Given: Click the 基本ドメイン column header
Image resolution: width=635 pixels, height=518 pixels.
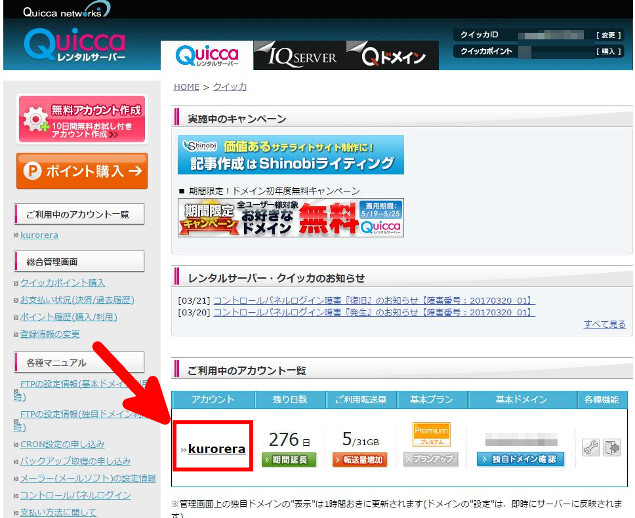Looking at the screenshot, I should pos(522,400).
